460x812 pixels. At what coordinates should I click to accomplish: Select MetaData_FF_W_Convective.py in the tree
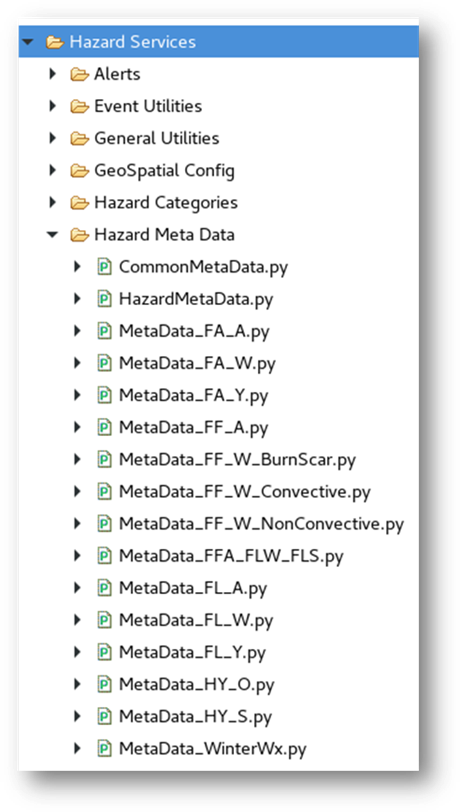(245, 492)
